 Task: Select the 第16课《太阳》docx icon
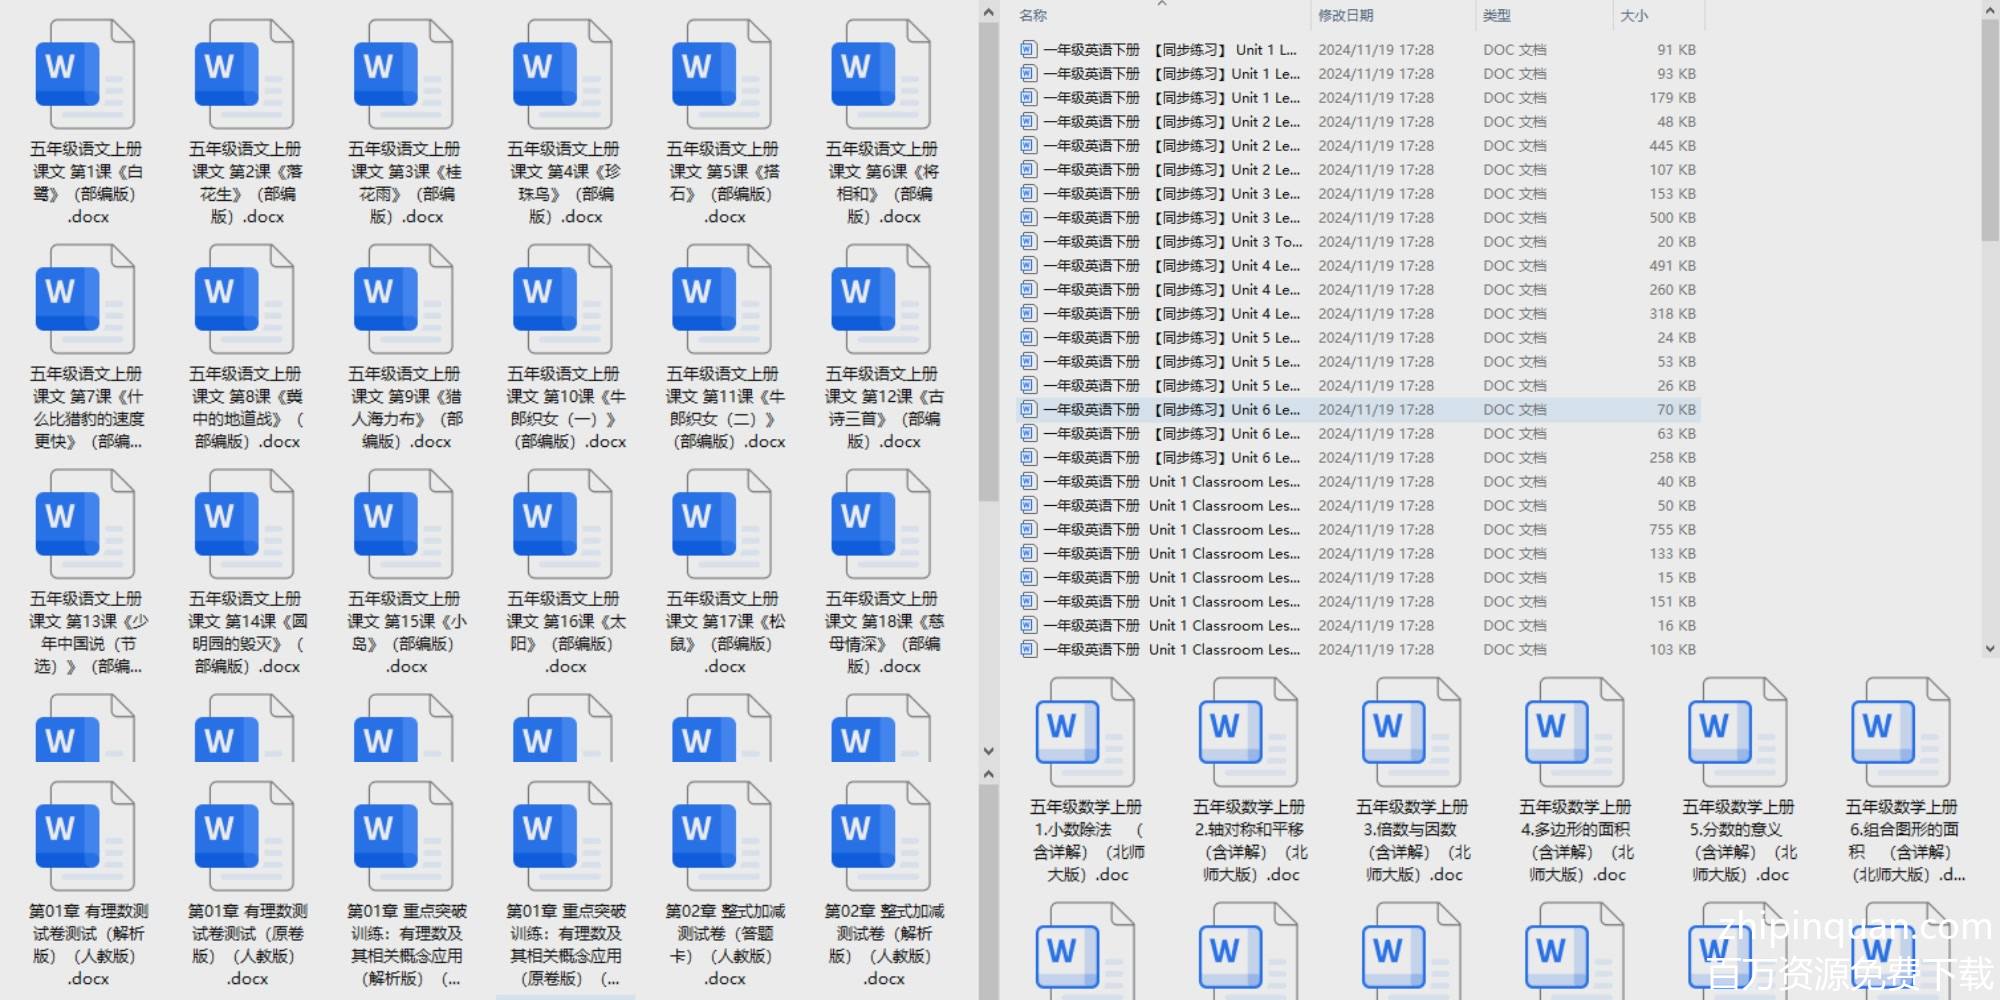tap(562, 525)
